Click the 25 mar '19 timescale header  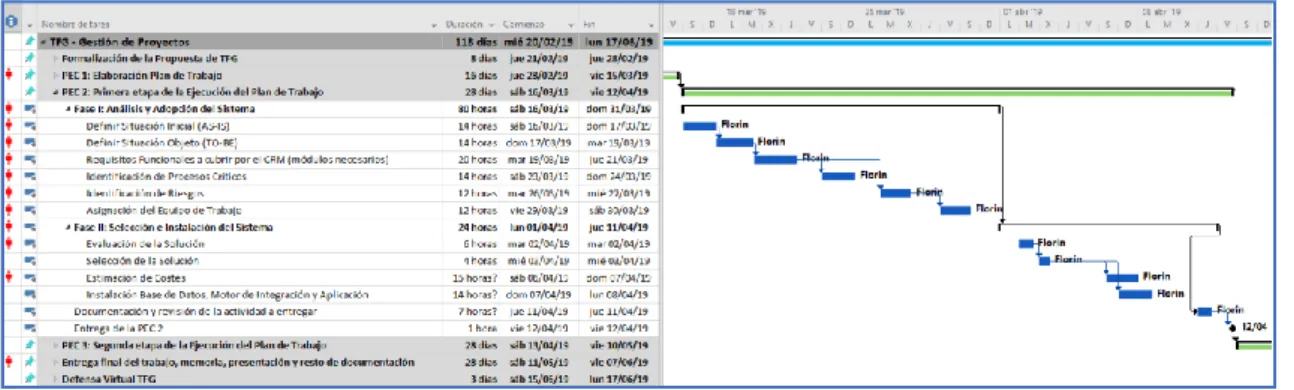coord(885,11)
